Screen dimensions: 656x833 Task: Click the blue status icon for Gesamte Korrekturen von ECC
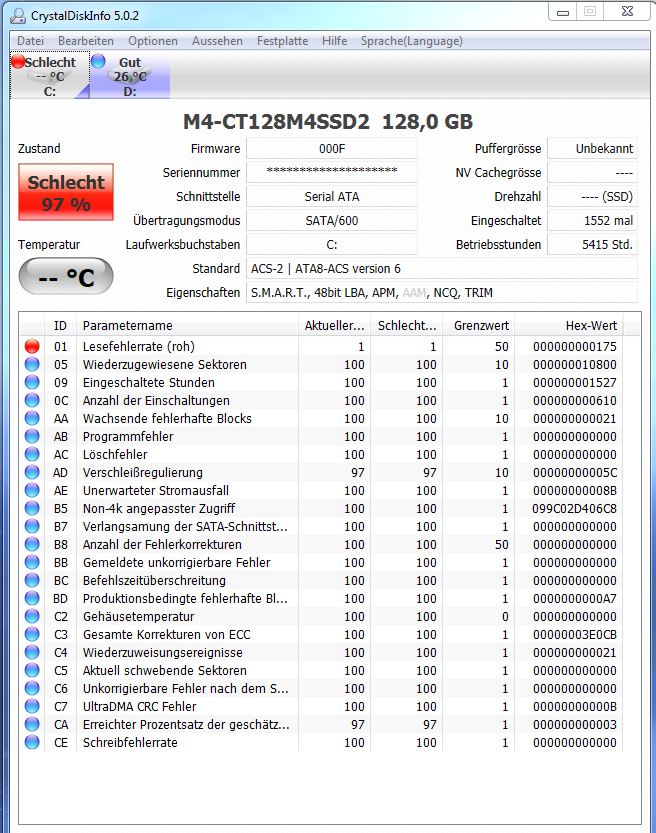tap(32, 634)
